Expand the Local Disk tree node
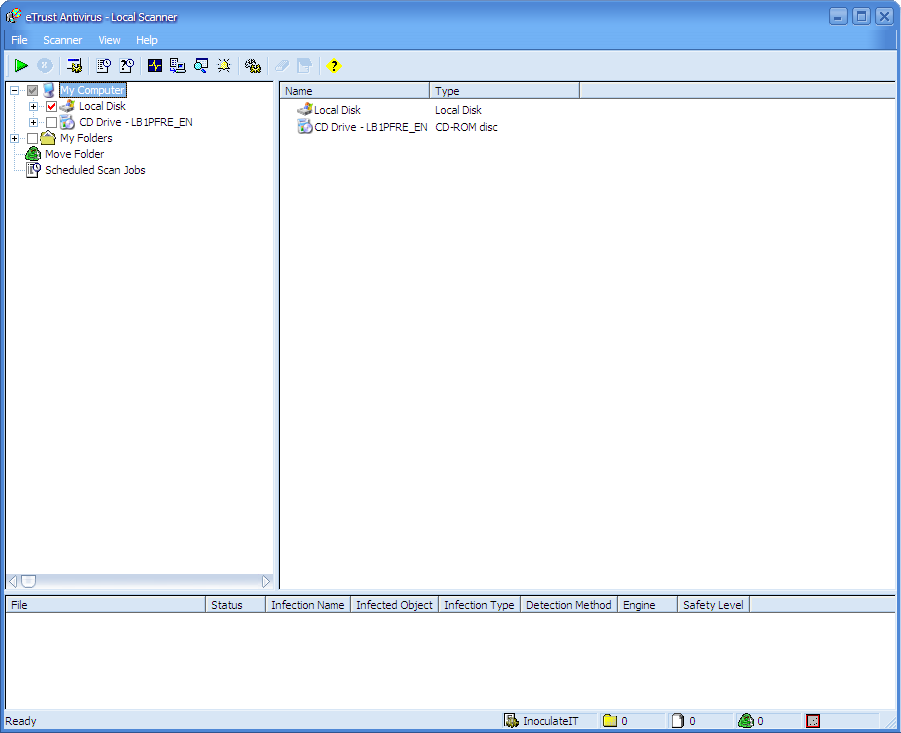901x733 pixels. tap(33, 106)
